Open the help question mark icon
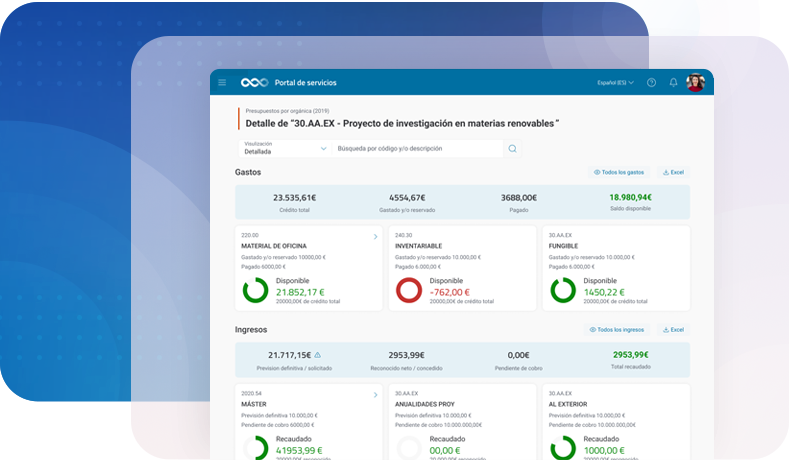The image size is (800, 460). pyautogui.click(x=651, y=82)
